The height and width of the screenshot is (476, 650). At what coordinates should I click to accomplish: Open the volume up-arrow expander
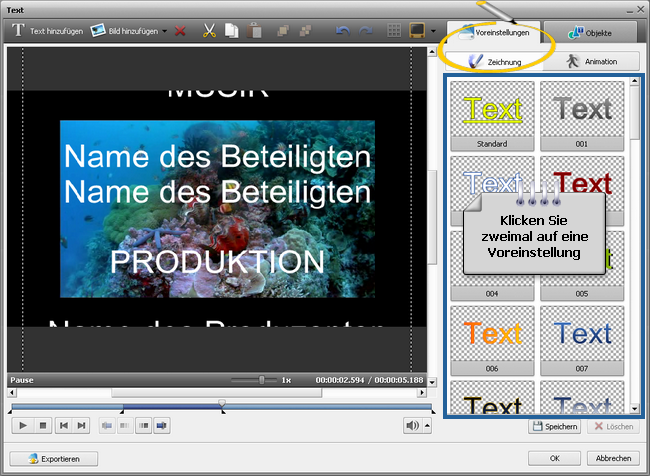(x=427, y=425)
